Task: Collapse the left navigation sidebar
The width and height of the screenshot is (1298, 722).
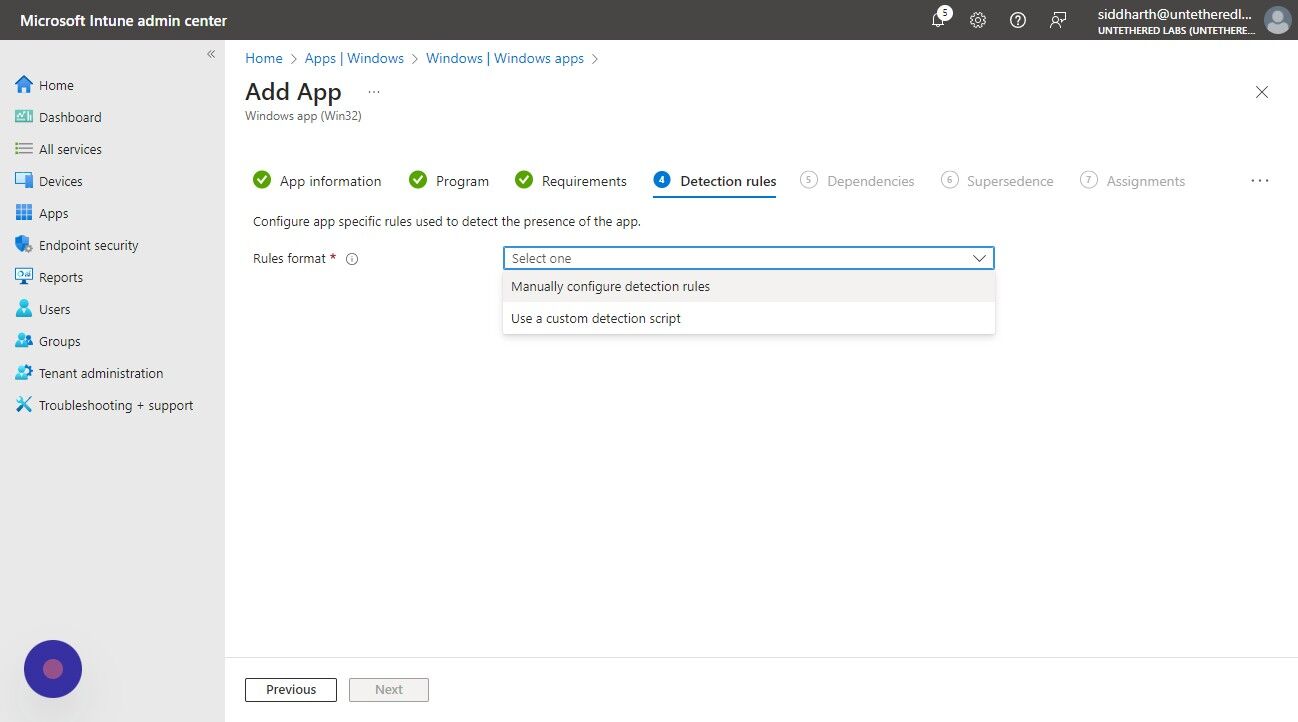Action: (x=211, y=54)
